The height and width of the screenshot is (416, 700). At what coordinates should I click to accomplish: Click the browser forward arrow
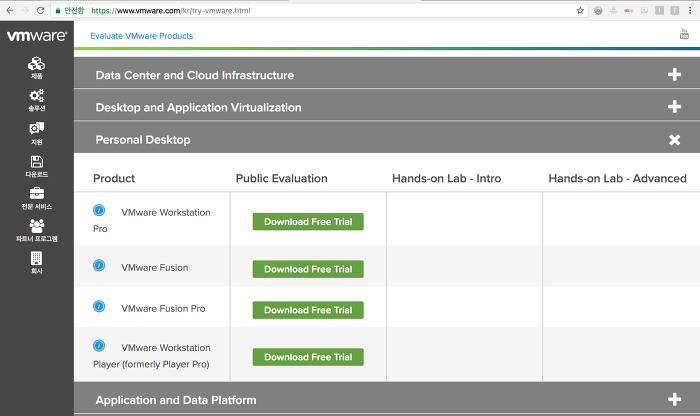click(x=25, y=10)
